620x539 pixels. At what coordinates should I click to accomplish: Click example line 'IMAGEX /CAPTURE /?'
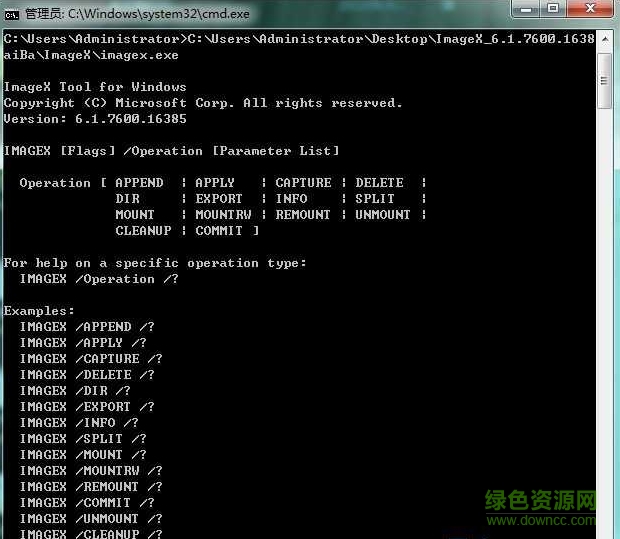[91, 359]
